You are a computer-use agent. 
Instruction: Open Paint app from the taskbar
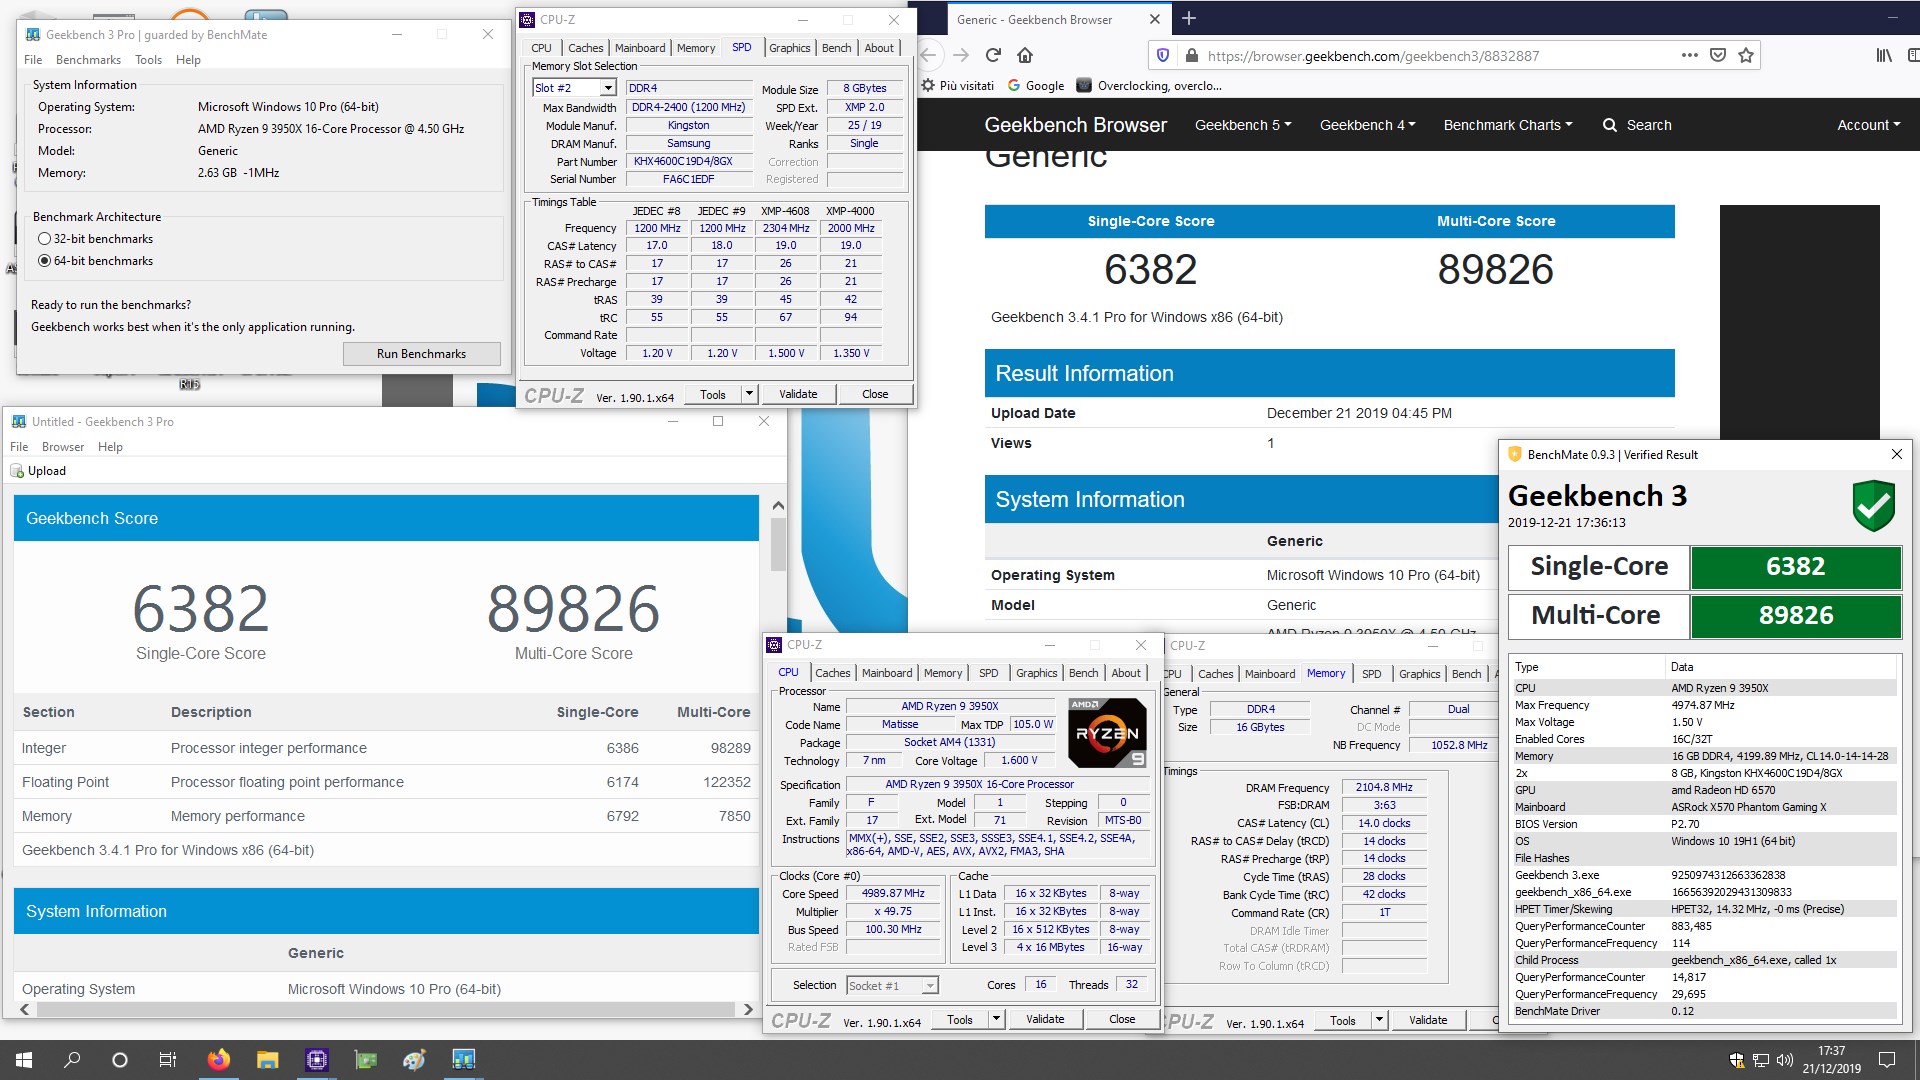[x=414, y=1059]
